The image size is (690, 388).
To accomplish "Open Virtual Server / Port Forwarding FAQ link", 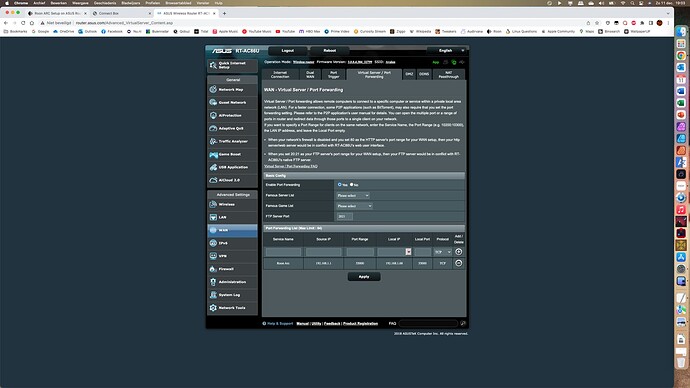I will click(x=291, y=166).
